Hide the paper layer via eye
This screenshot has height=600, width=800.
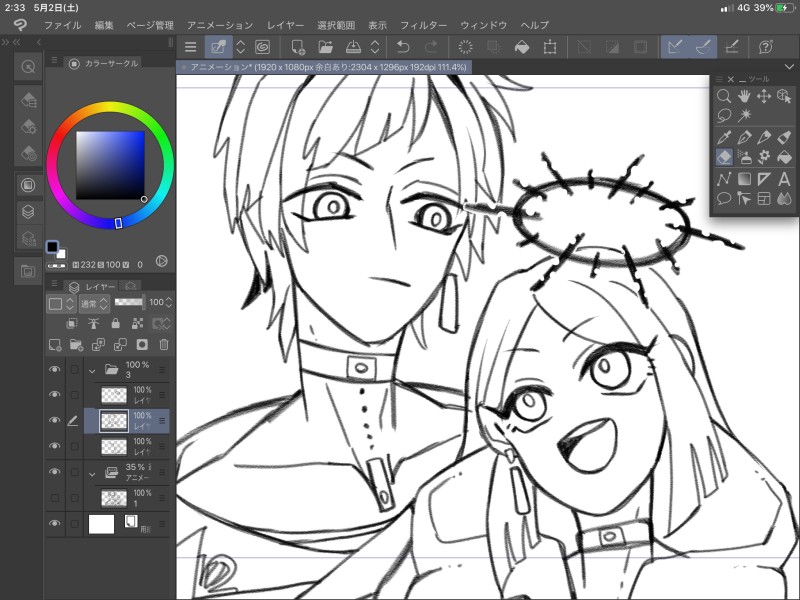[55, 523]
